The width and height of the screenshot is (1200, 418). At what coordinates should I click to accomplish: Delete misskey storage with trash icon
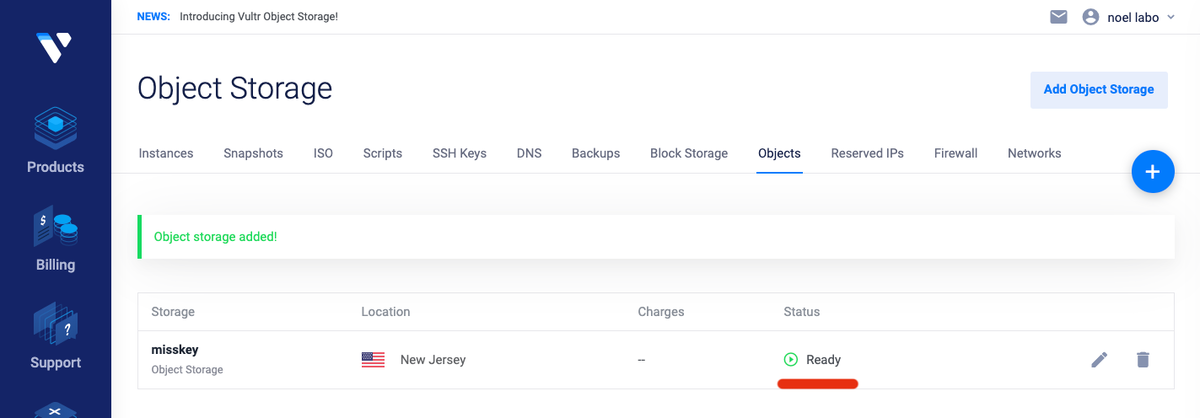click(1143, 359)
